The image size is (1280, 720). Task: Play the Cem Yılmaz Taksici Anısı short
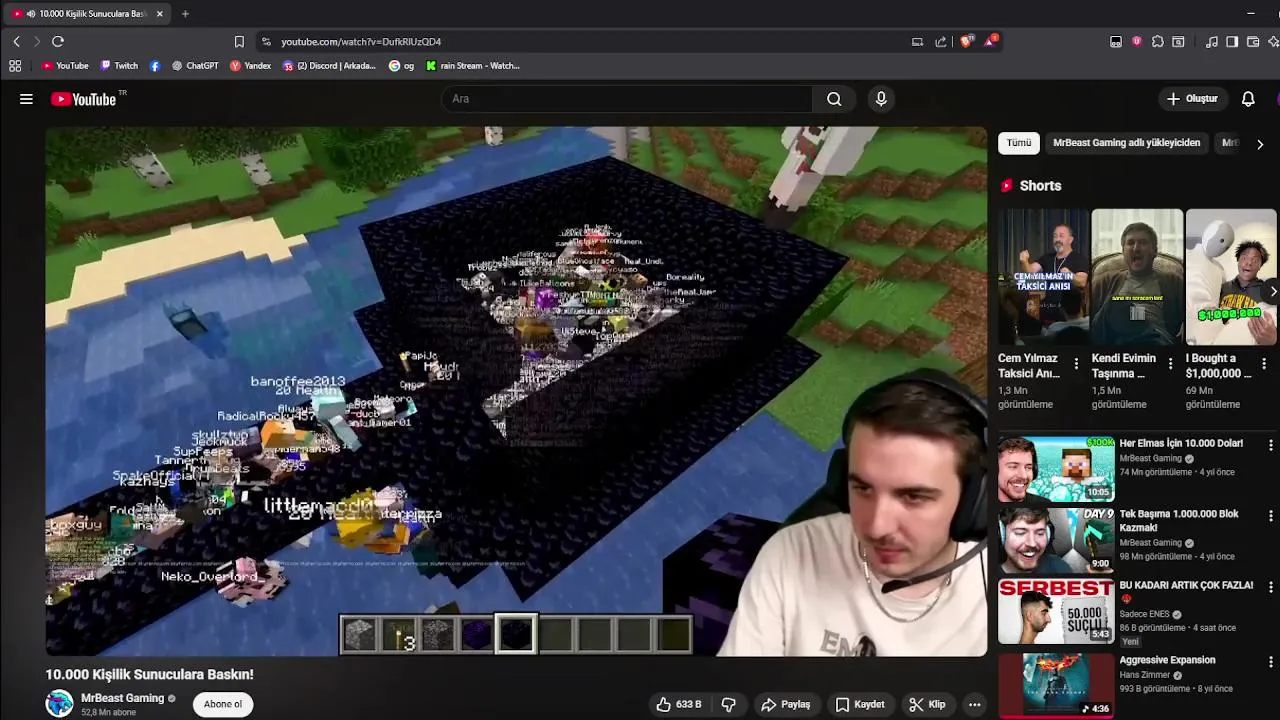tap(1043, 277)
